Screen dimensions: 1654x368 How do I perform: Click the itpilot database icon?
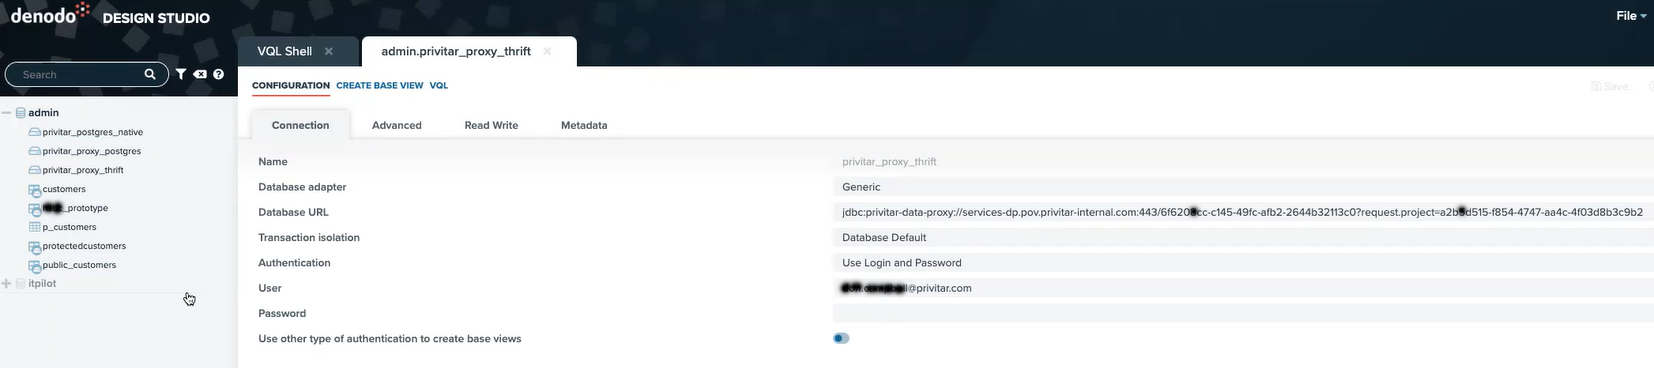[20, 284]
